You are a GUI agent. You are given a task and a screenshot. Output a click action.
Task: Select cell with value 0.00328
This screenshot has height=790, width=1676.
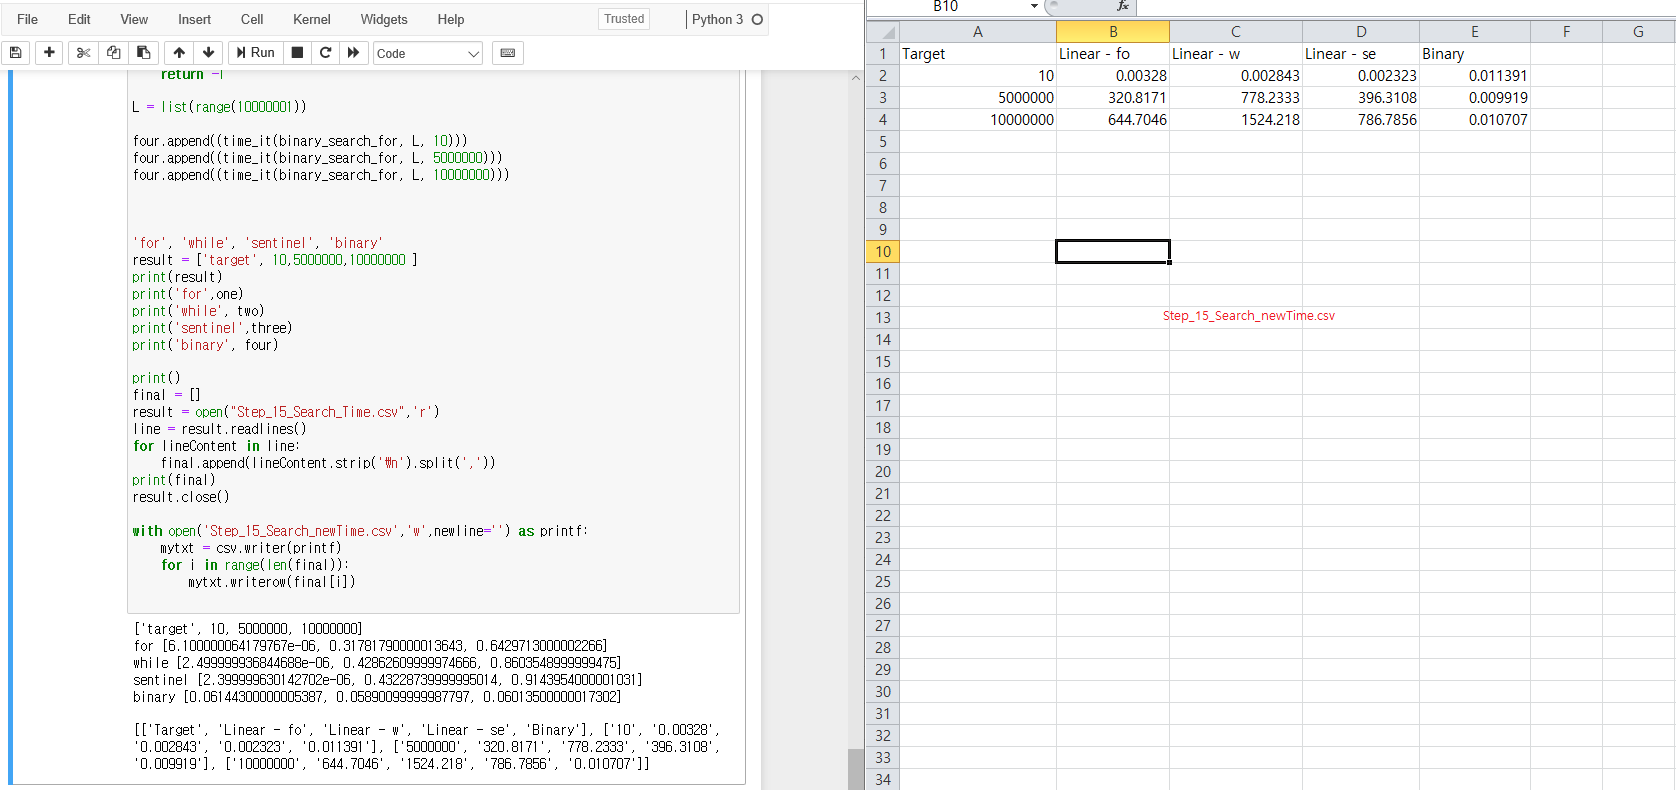coord(1113,76)
